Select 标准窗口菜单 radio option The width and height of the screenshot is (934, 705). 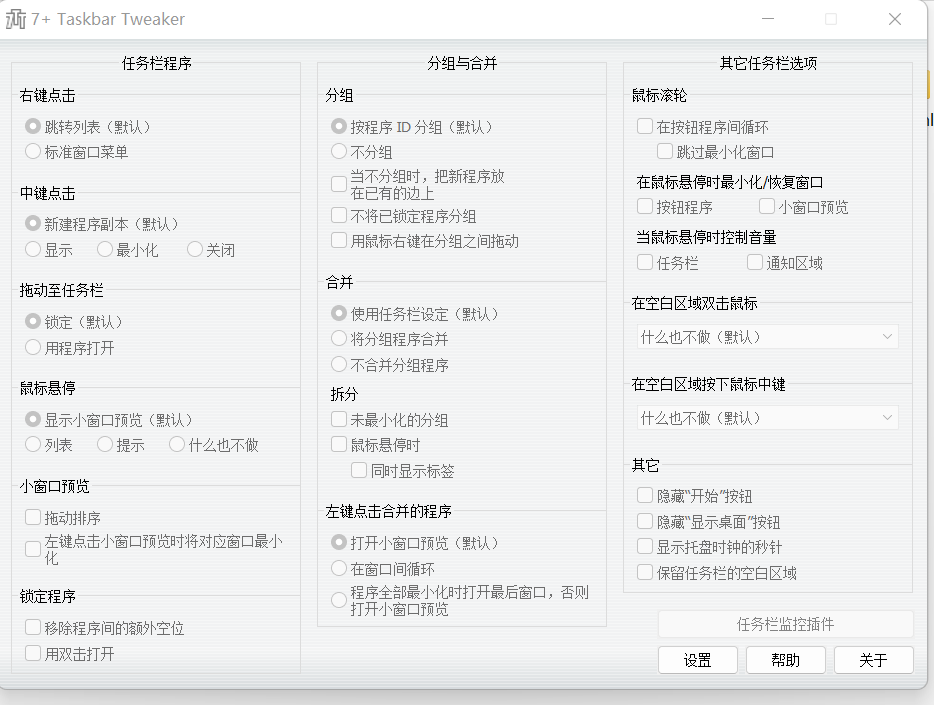34,152
